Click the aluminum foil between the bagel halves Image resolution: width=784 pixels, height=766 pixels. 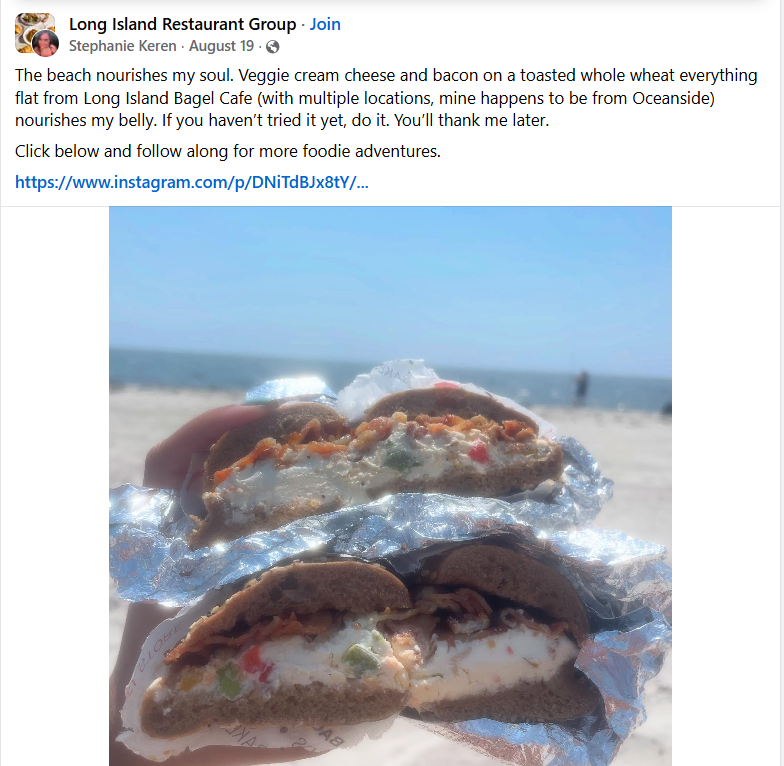pyautogui.click(x=380, y=530)
